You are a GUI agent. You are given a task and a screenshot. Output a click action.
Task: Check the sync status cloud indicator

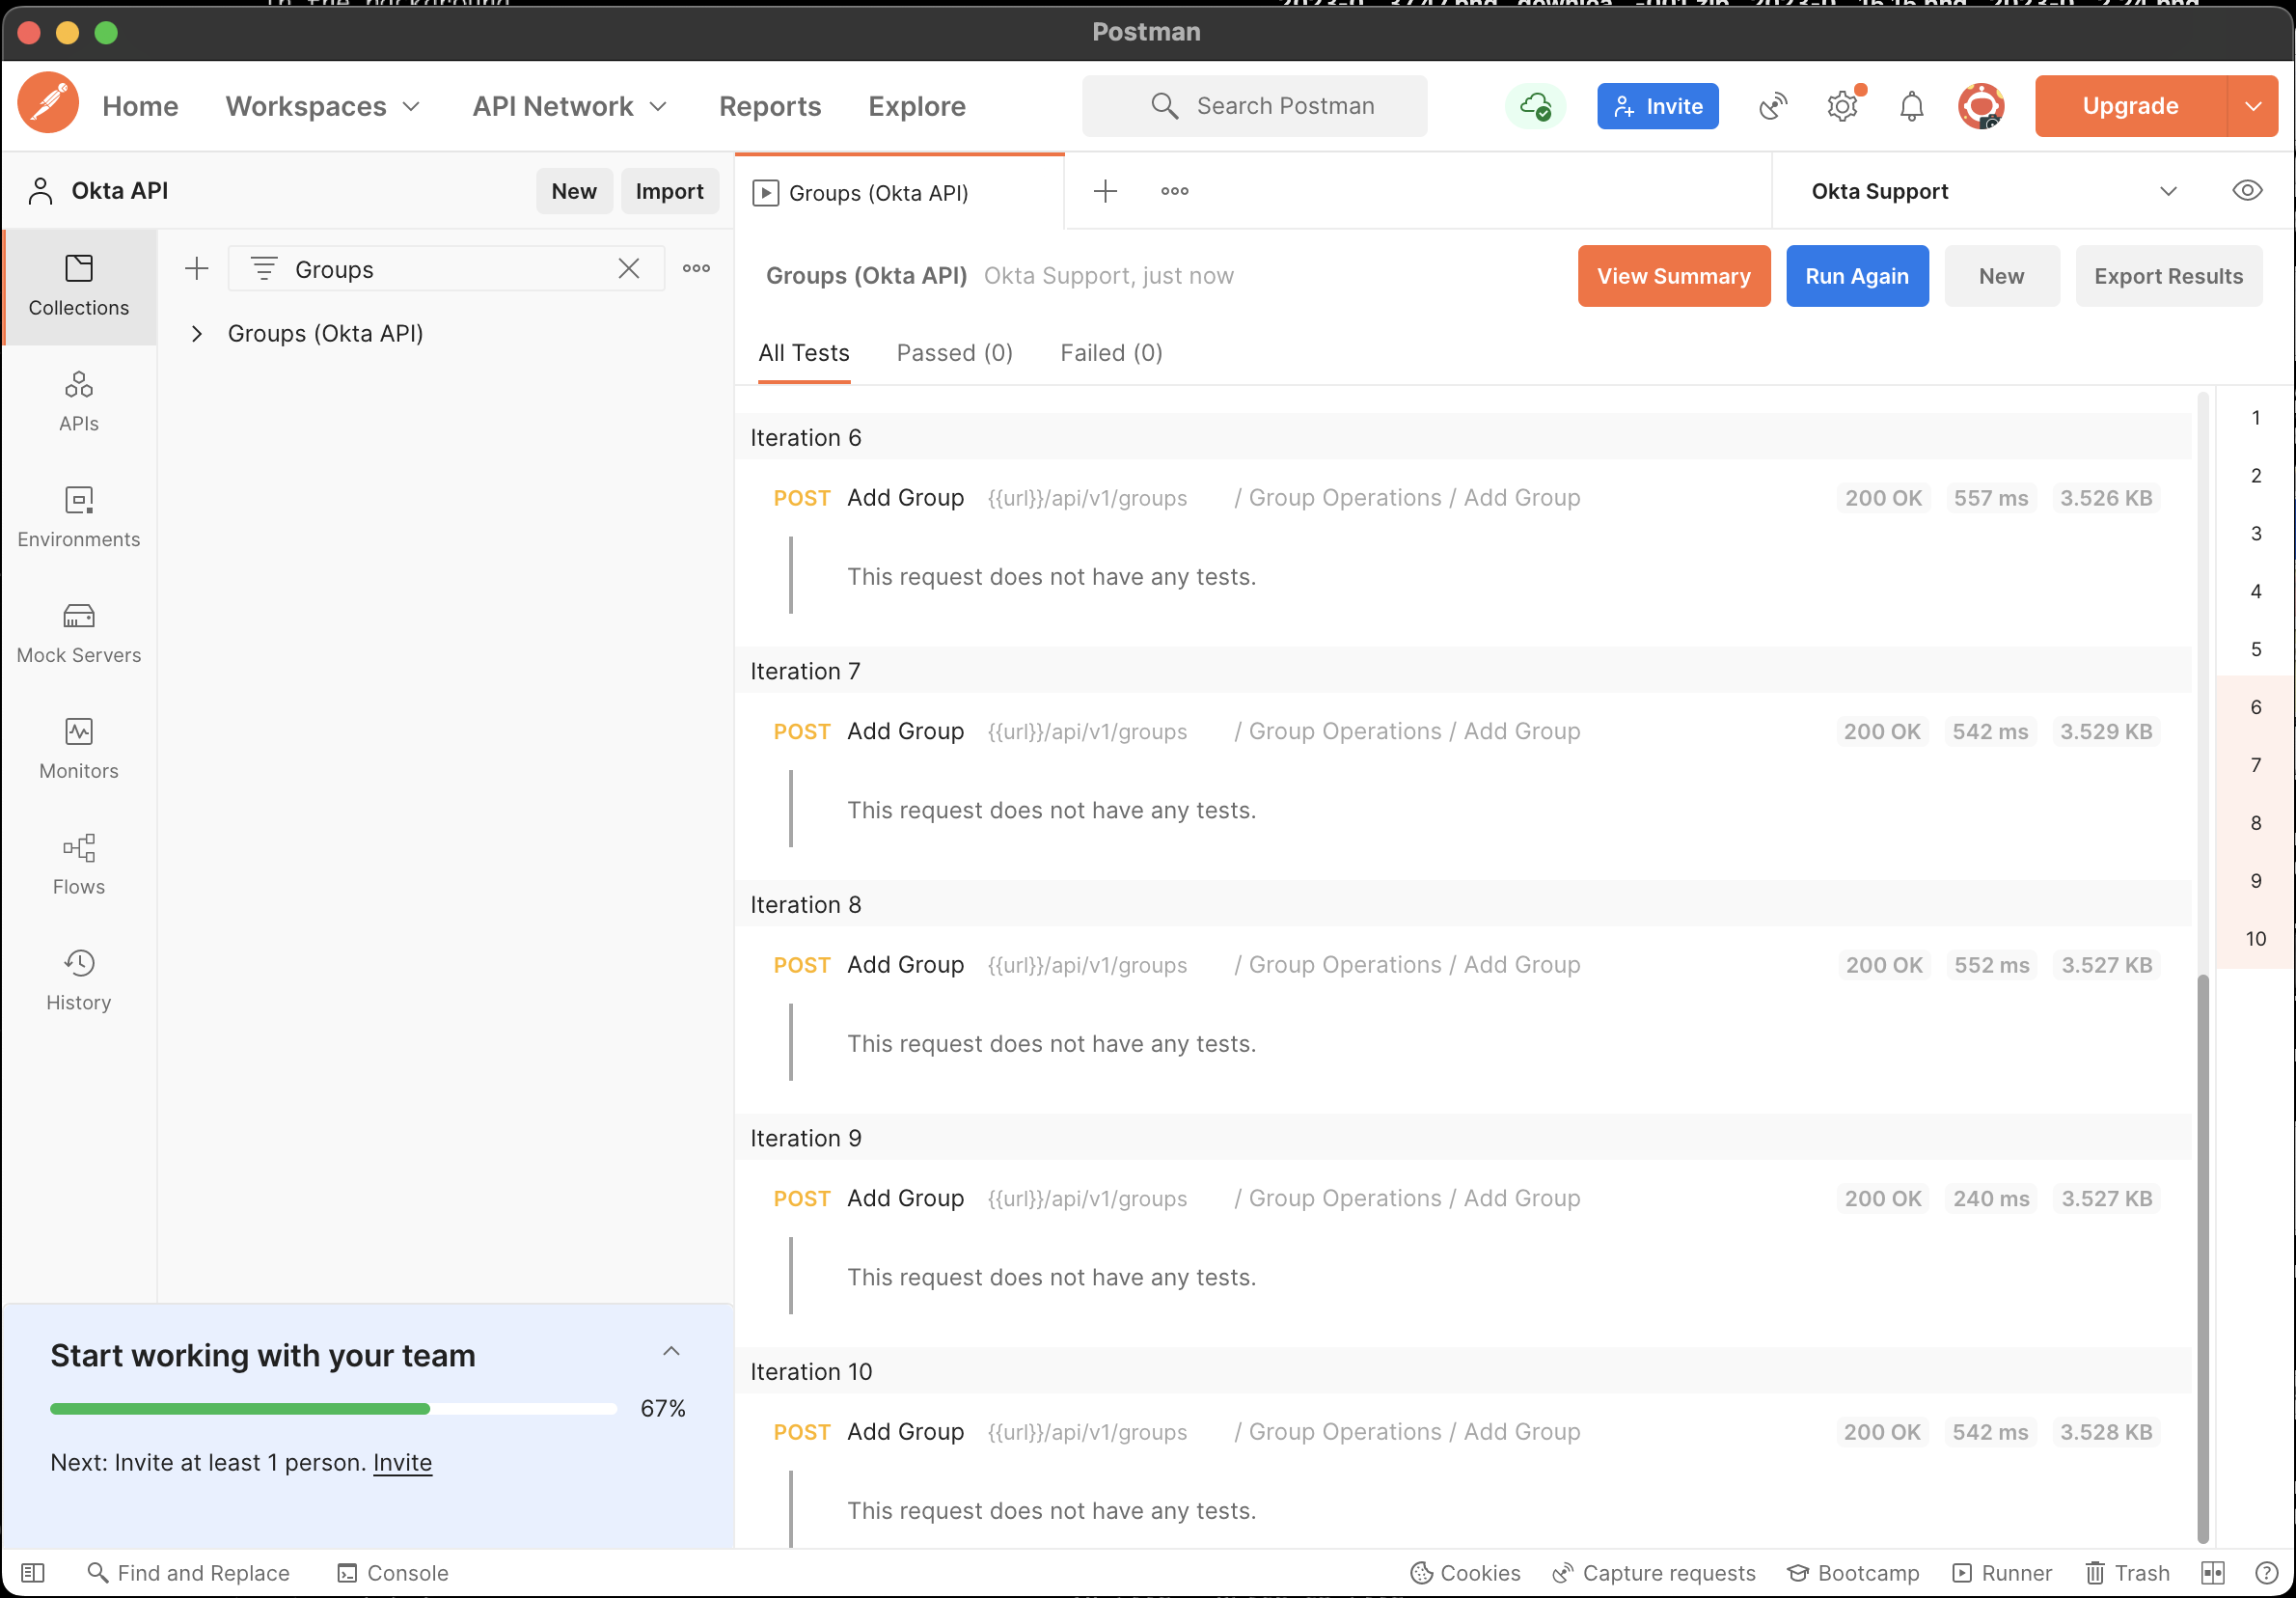click(1536, 106)
